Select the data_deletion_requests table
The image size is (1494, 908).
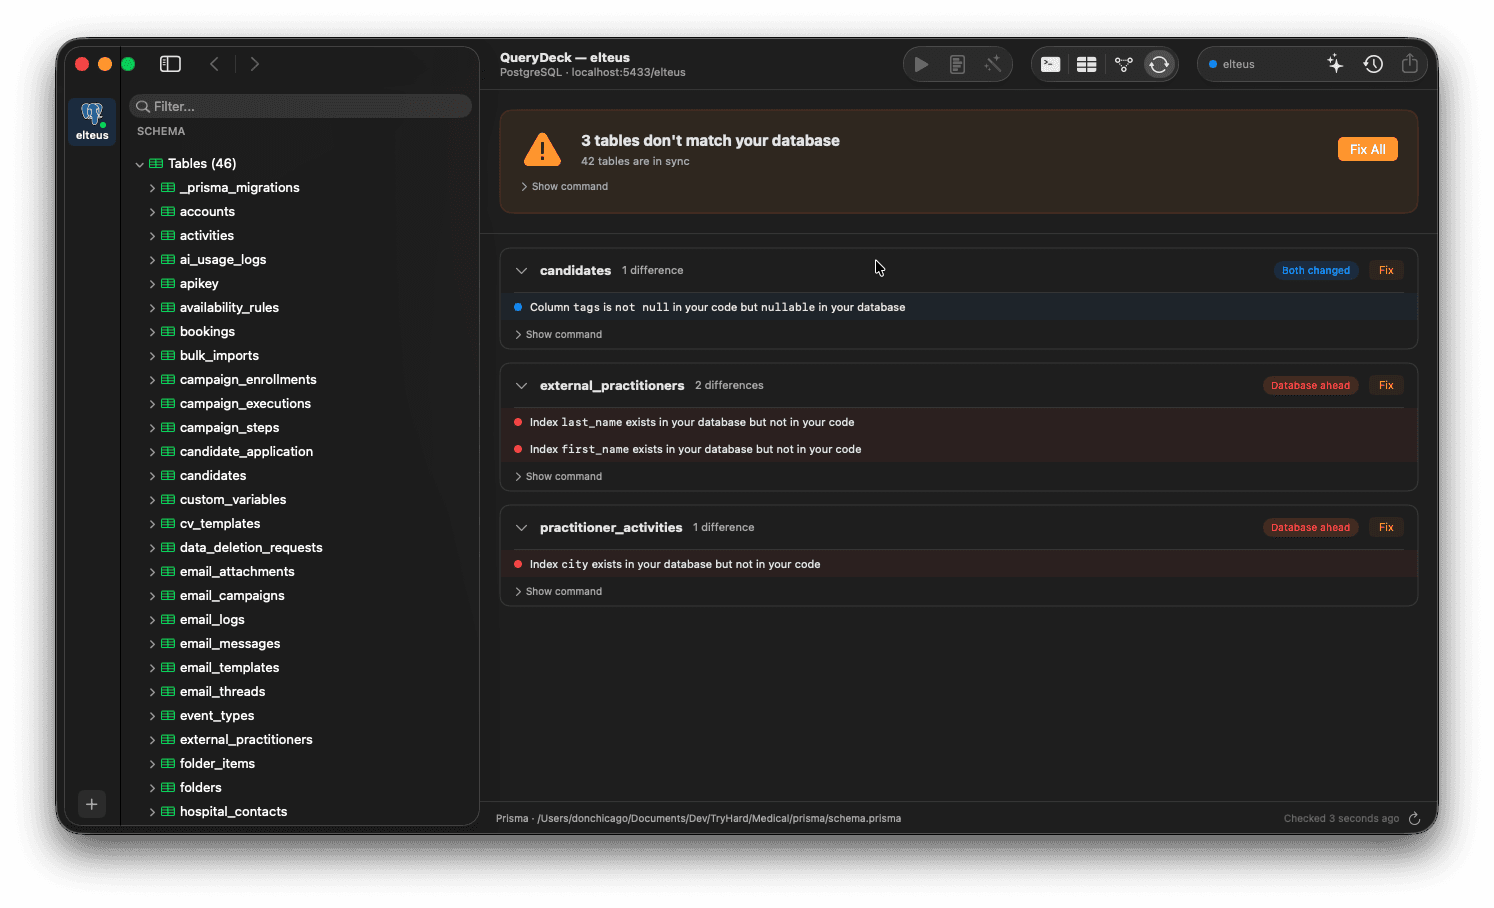251,548
